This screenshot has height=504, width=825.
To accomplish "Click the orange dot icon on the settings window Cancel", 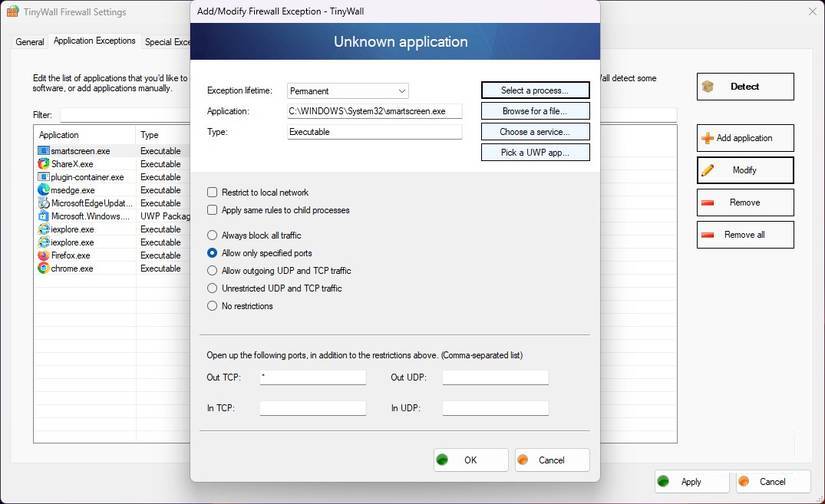I will [x=743, y=481].
